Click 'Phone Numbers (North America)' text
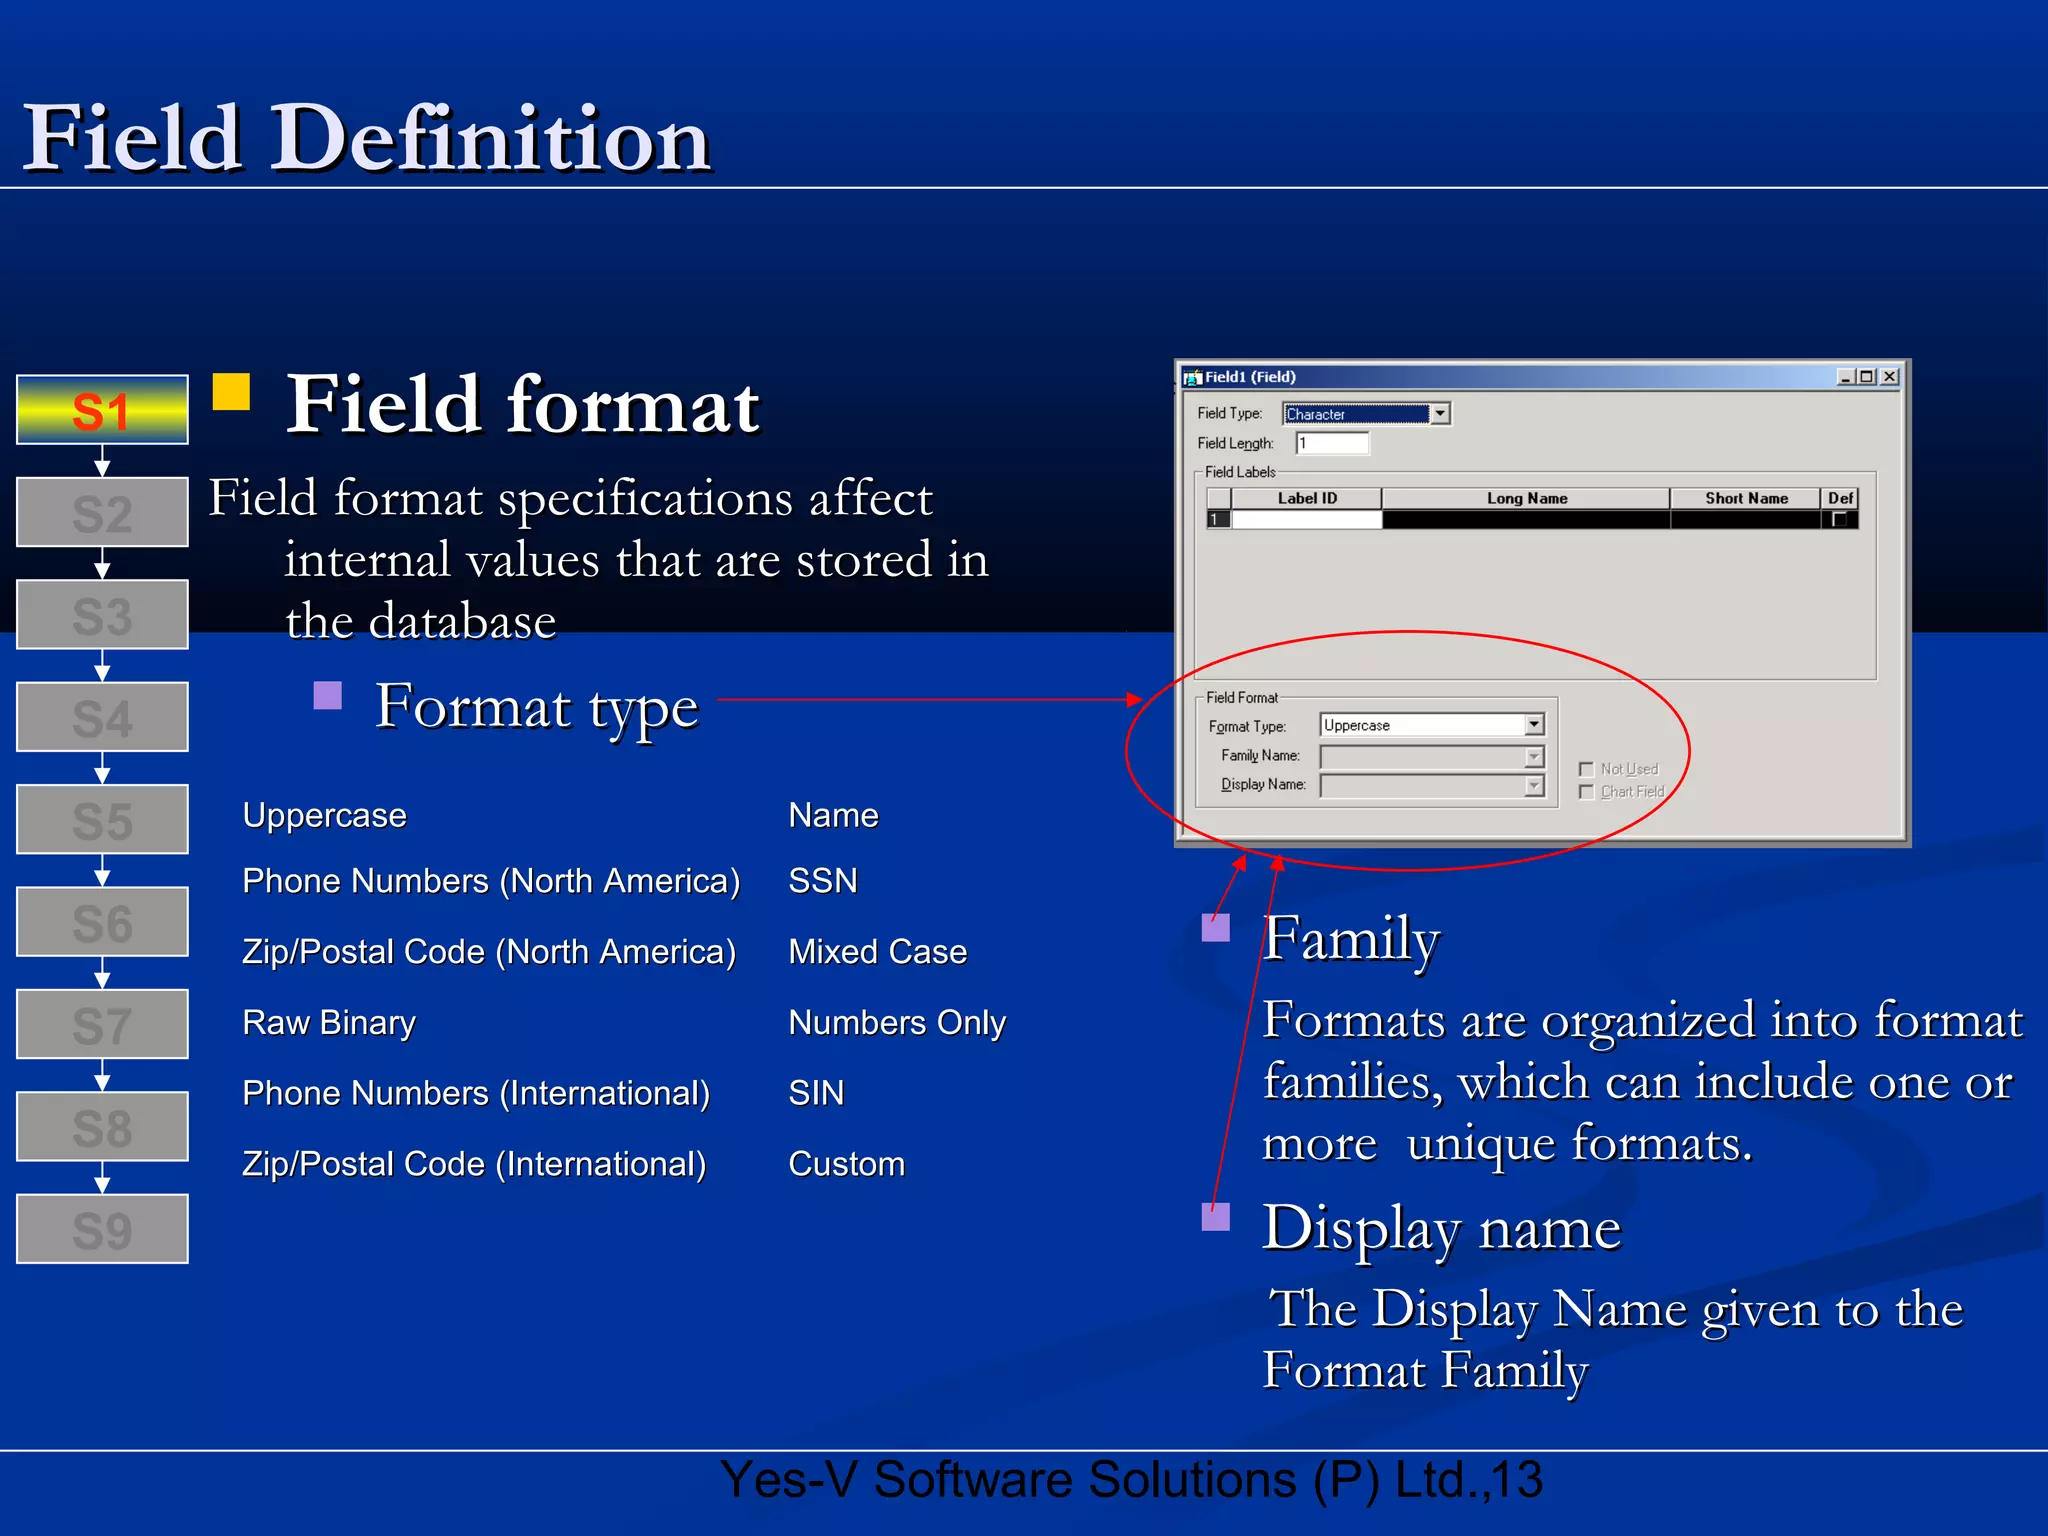Image resolution: width=2048 pixels, height=1536 pixels. [x=491, y=881]
